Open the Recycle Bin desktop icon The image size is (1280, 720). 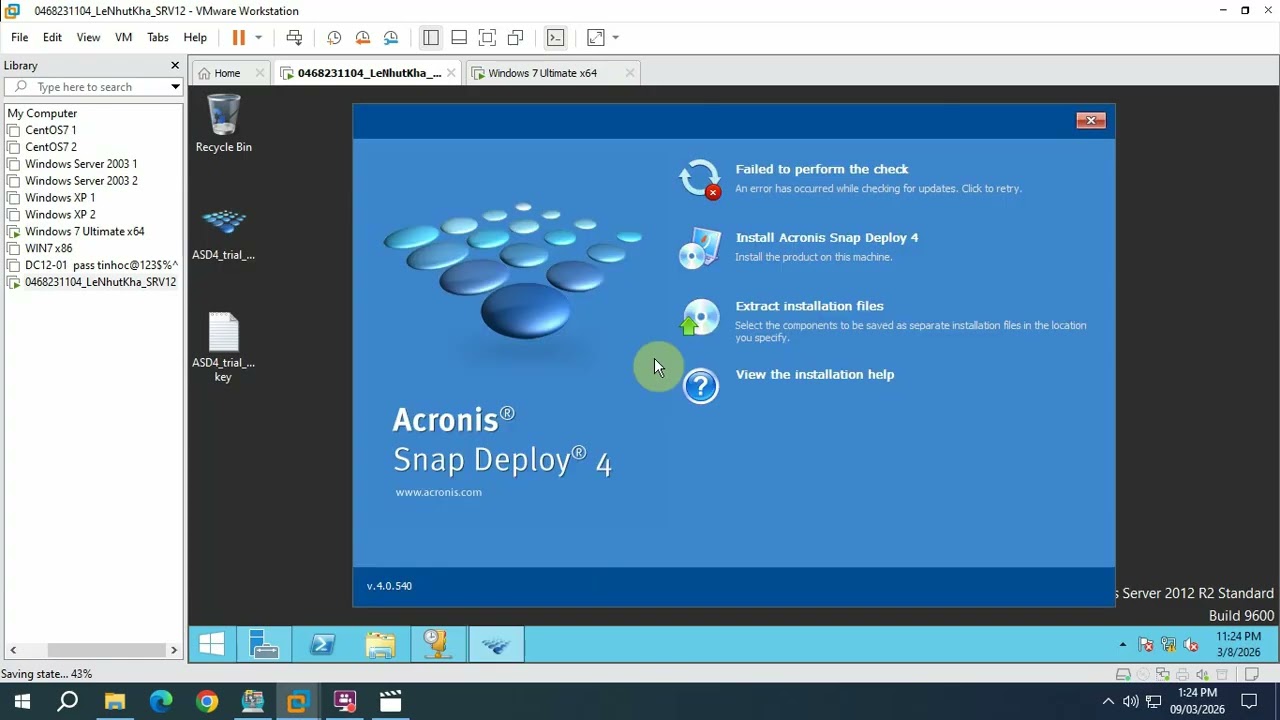click(223, 124)
